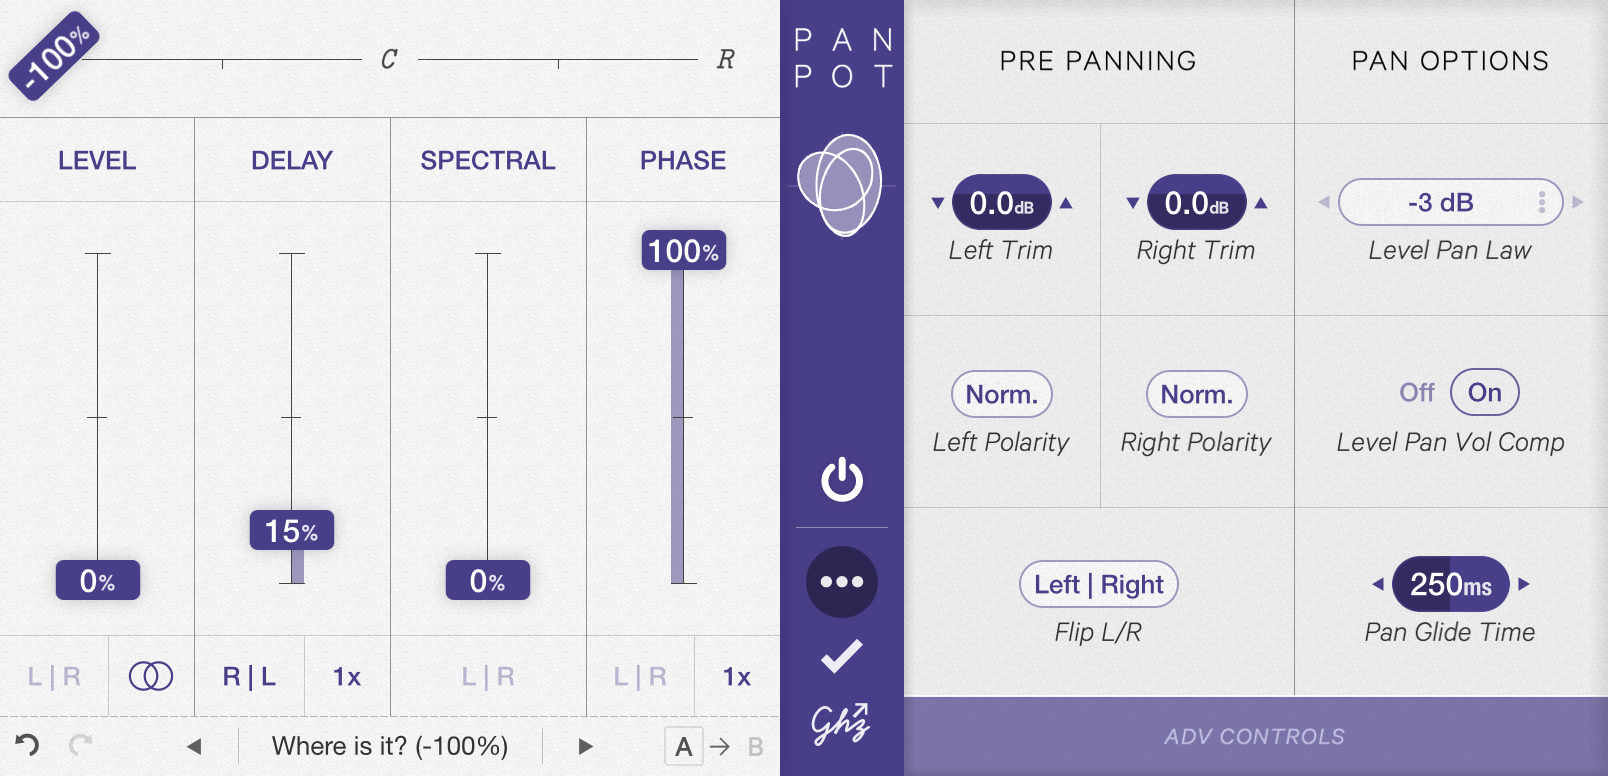Click the R | L delay swap button
This screenshot has width=1608, height=776.
coord(249,677)
